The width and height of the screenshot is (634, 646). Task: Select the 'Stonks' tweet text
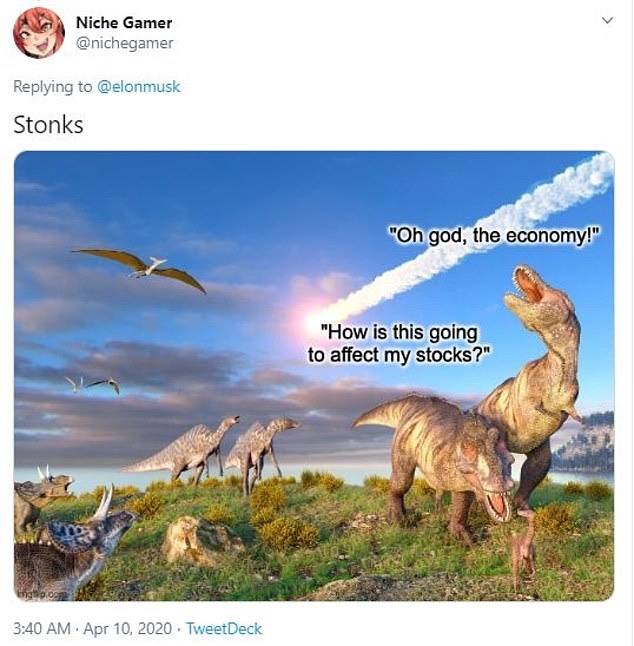tap(48, 125)
